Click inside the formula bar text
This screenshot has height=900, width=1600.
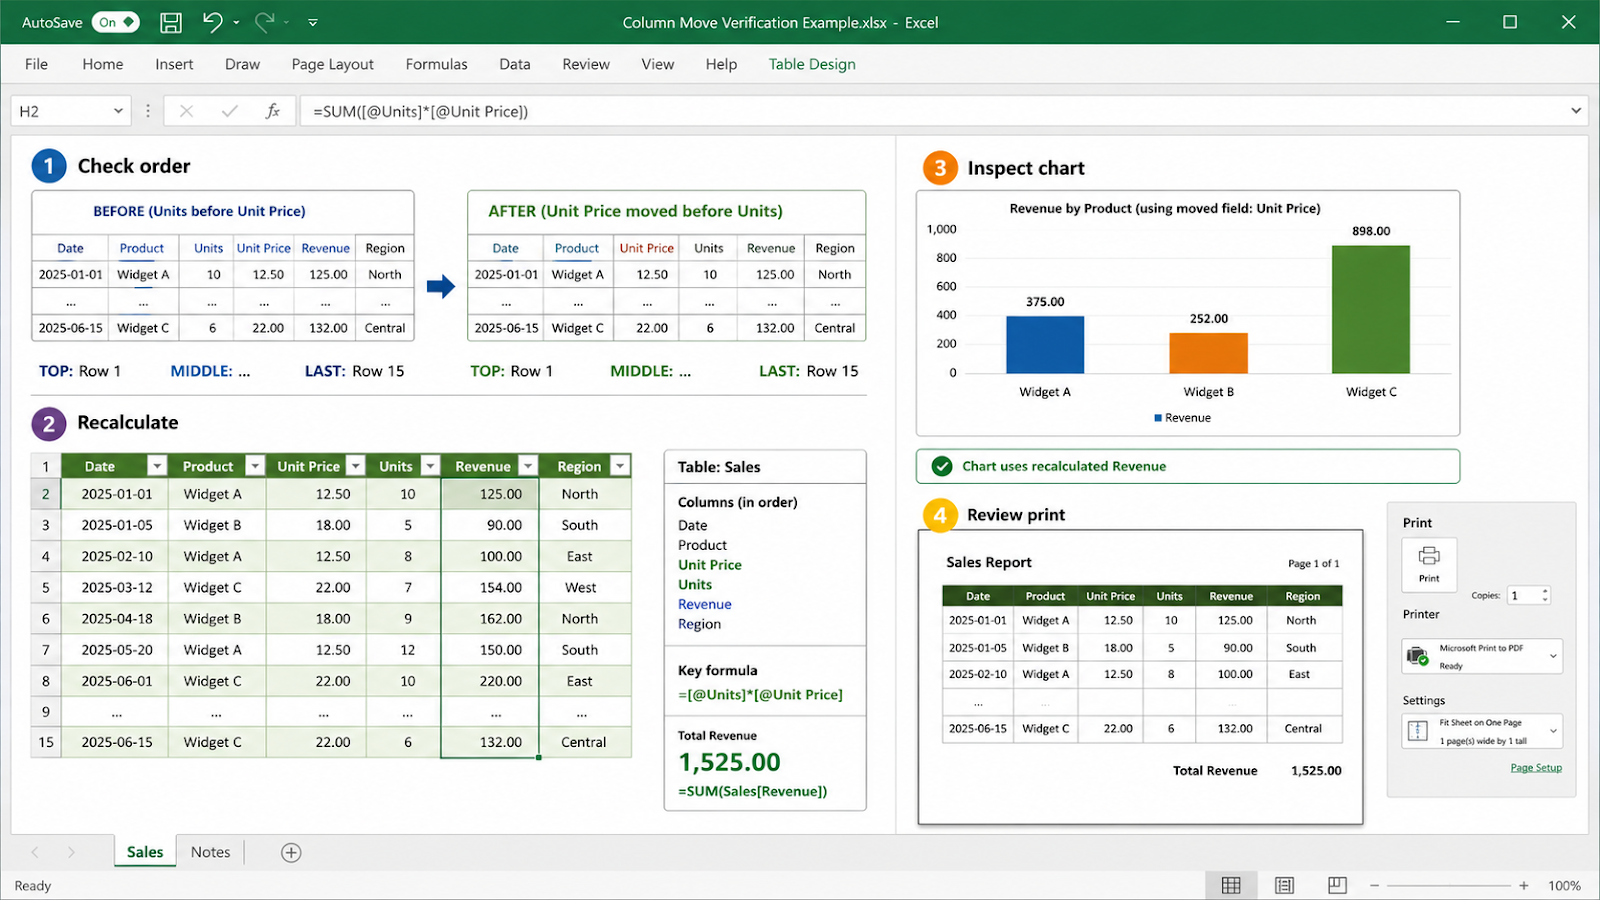click(421, 111)
